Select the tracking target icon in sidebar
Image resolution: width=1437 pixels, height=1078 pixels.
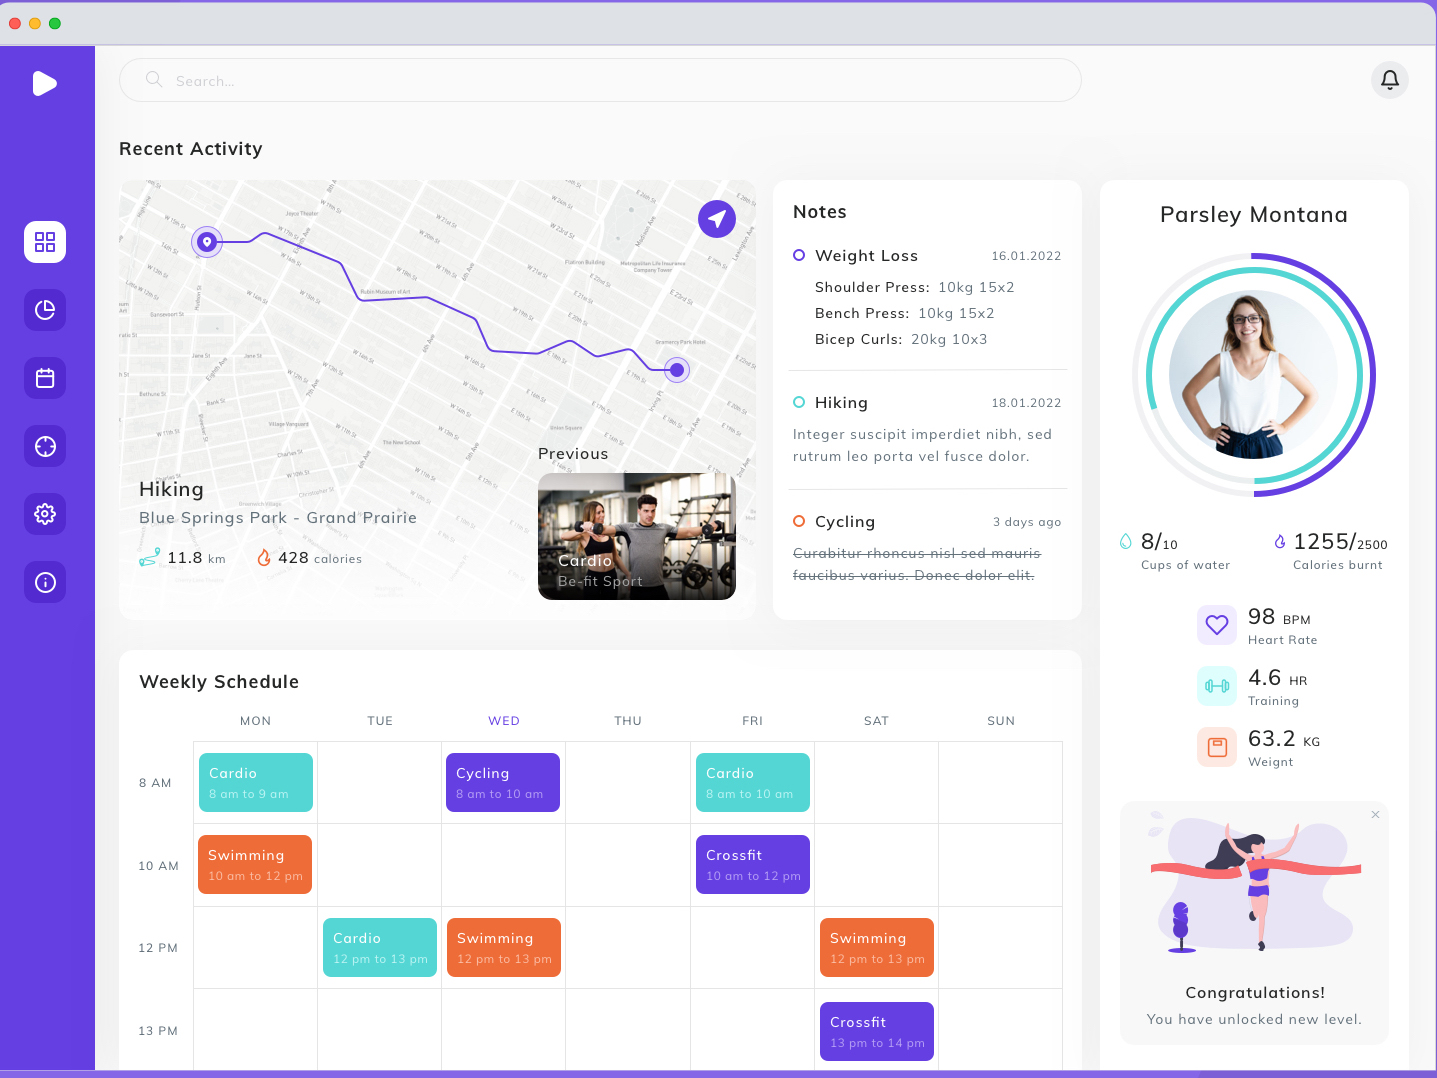tap(45, 446)
